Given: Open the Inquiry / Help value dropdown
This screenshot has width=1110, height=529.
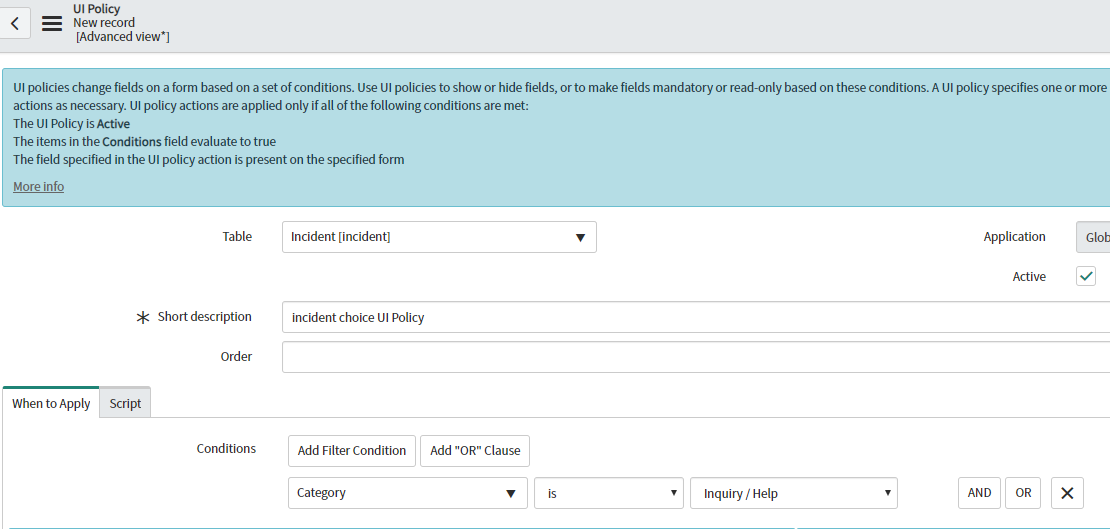Looking at the screenshot, I should [794, 493].
